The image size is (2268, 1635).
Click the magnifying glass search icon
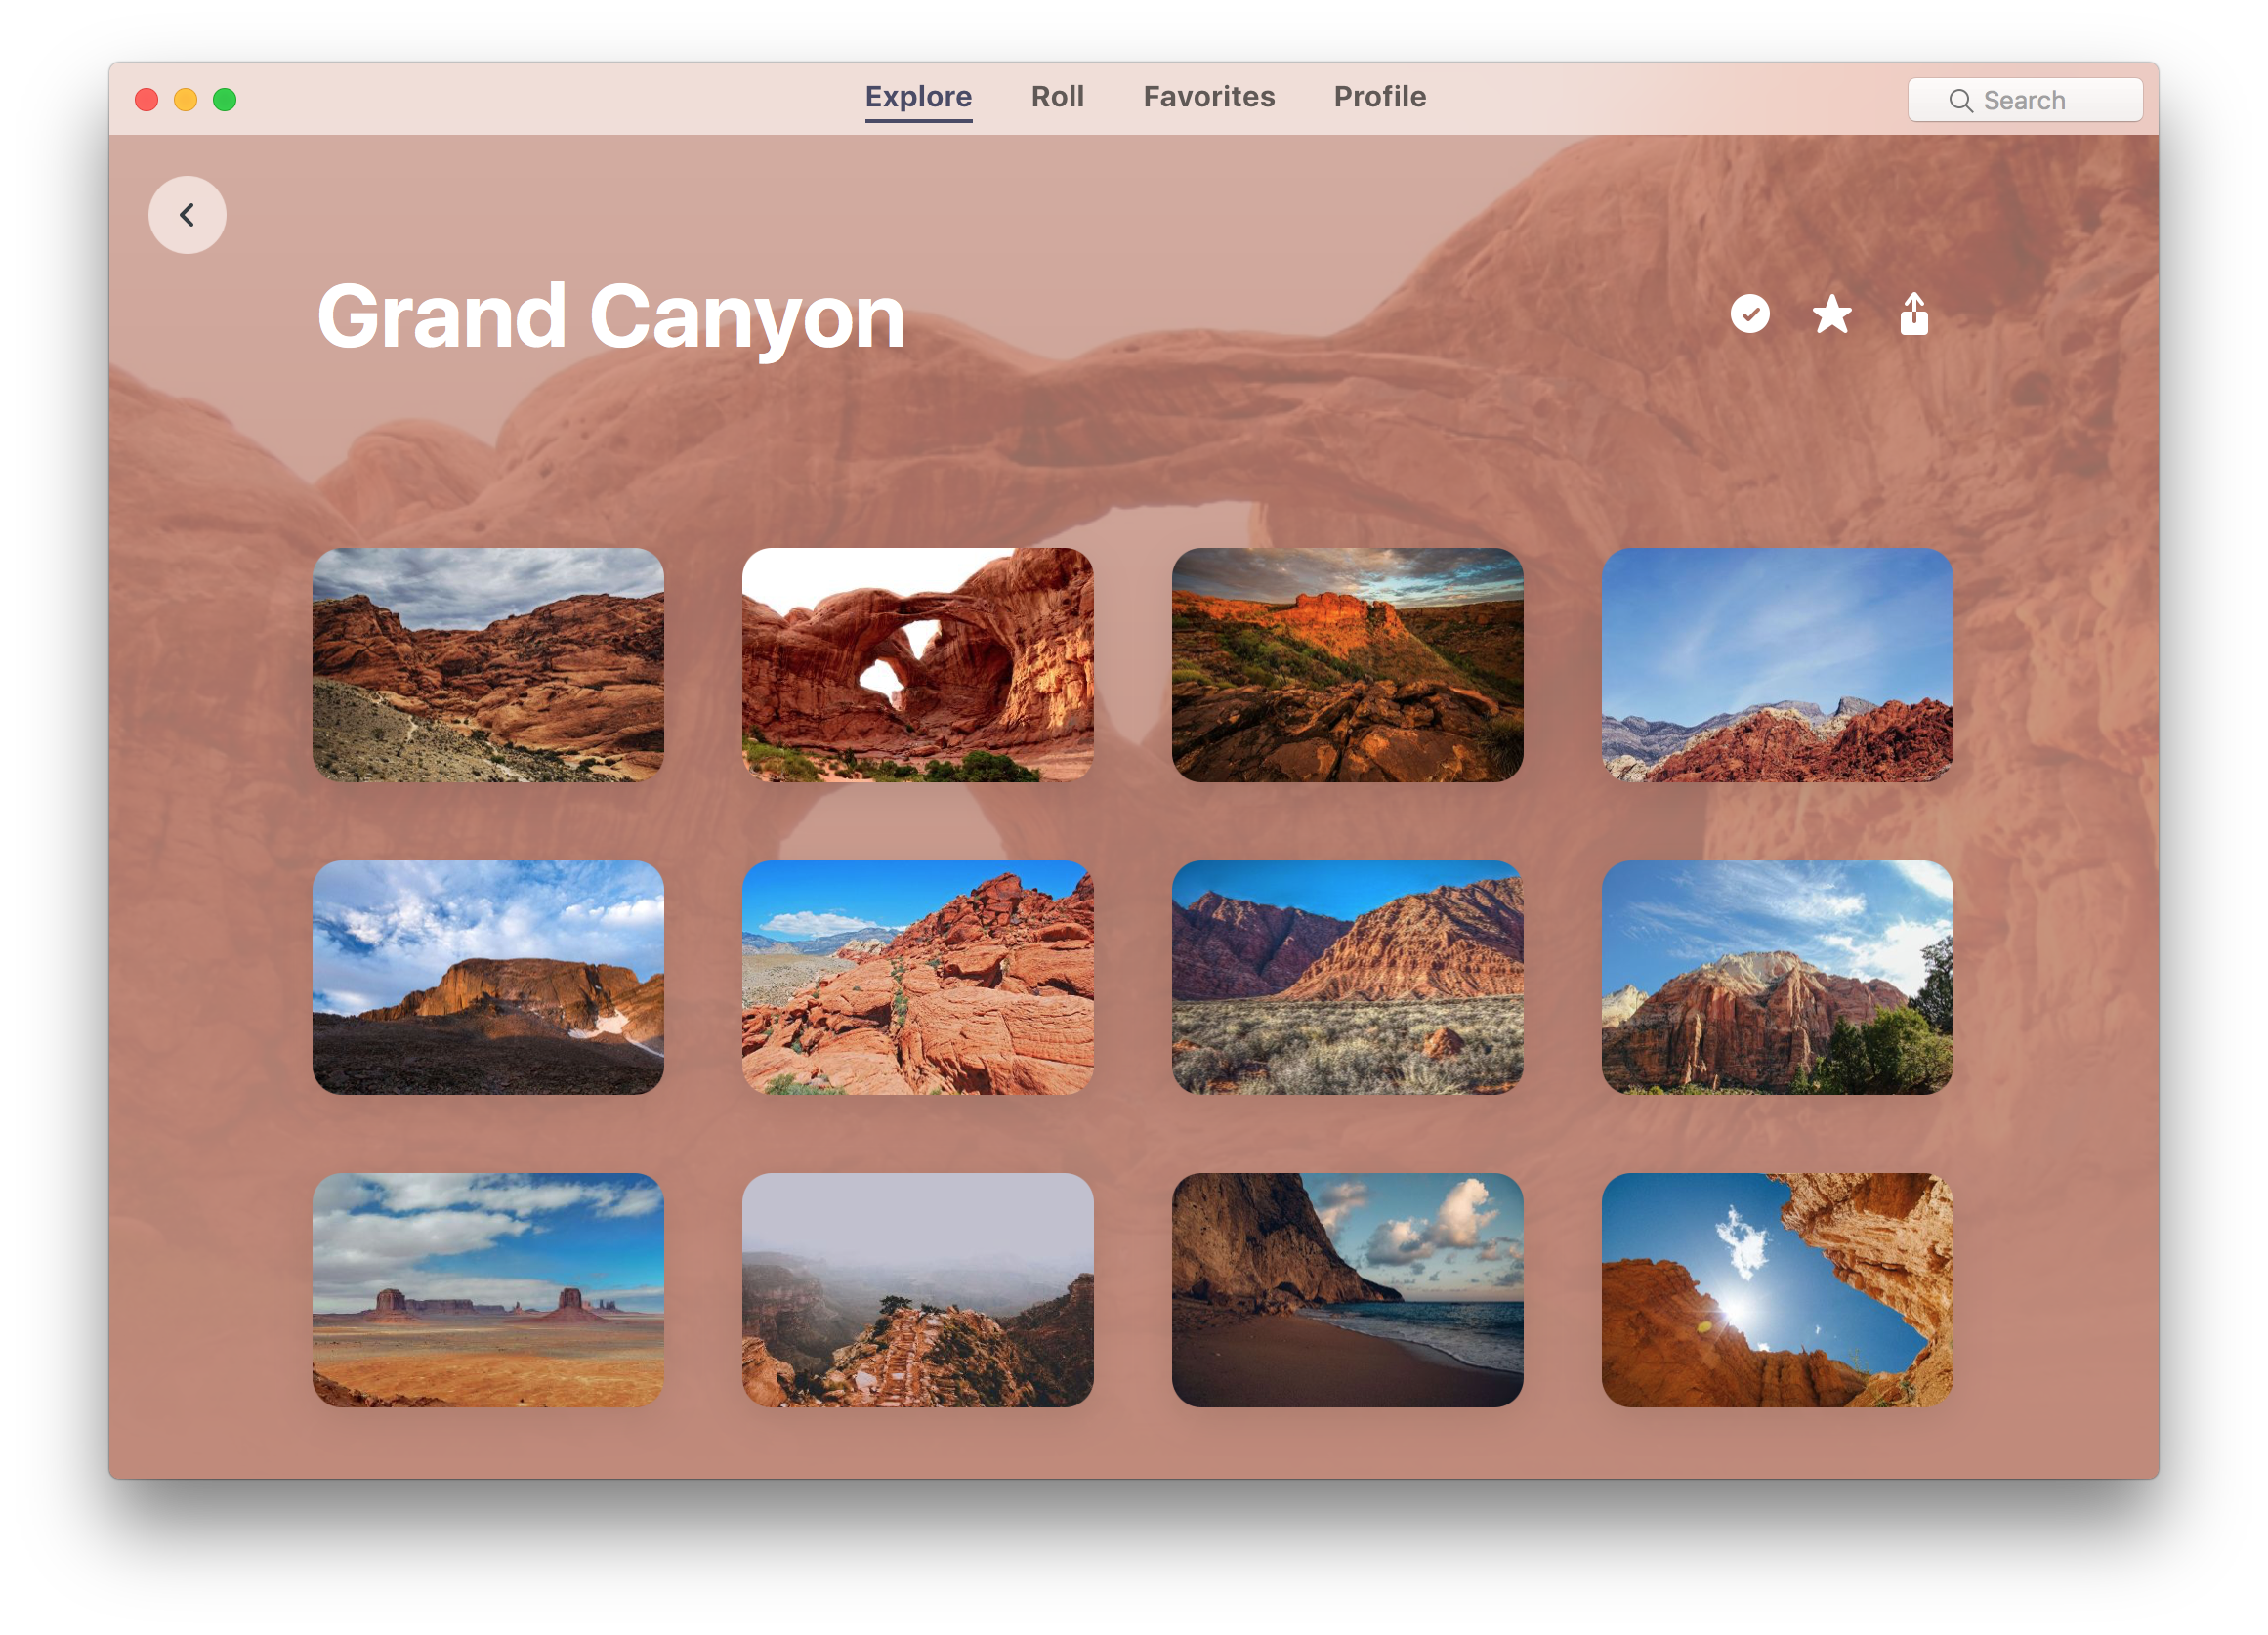(x=1960, y=101)
